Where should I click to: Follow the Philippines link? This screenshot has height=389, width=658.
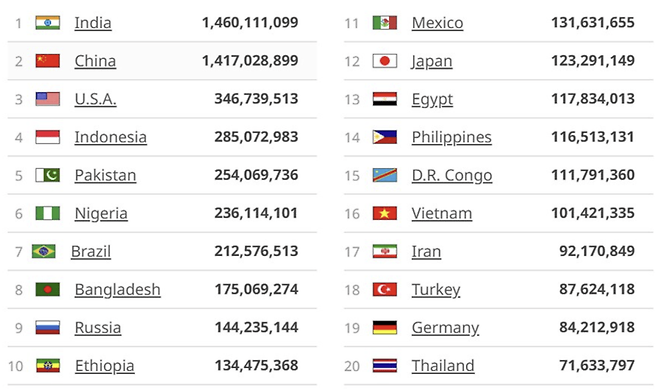(x=452, y=138)
